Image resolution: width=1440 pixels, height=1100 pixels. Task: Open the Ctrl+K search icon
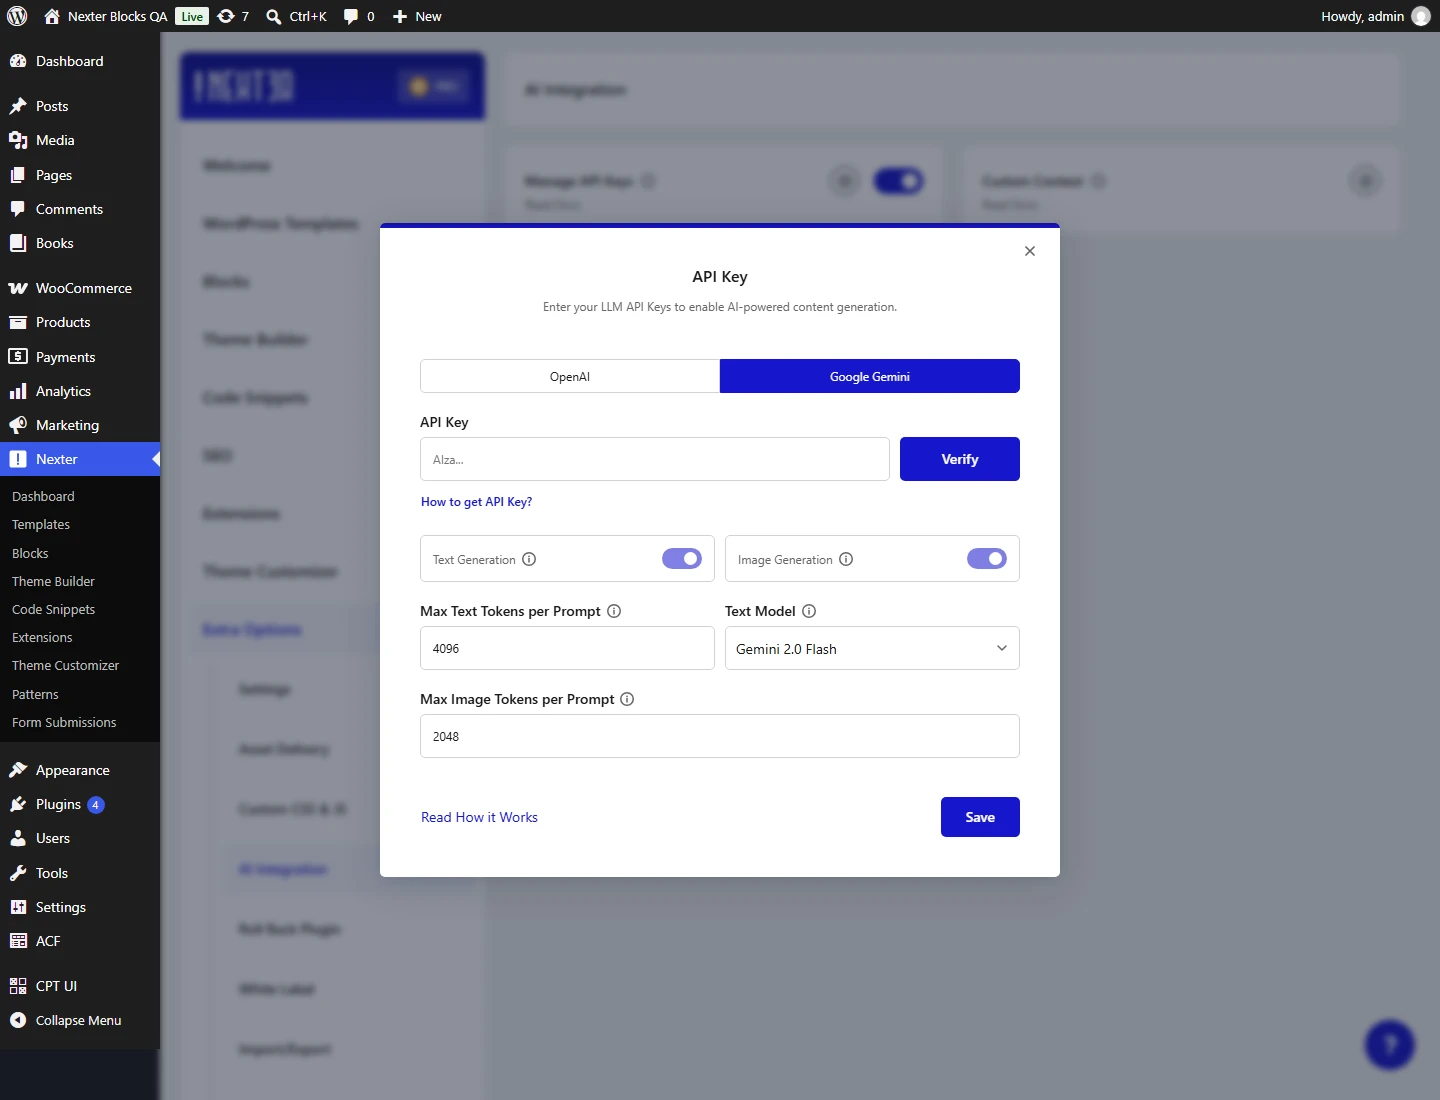pyautogui.click(x=273, y=16)
